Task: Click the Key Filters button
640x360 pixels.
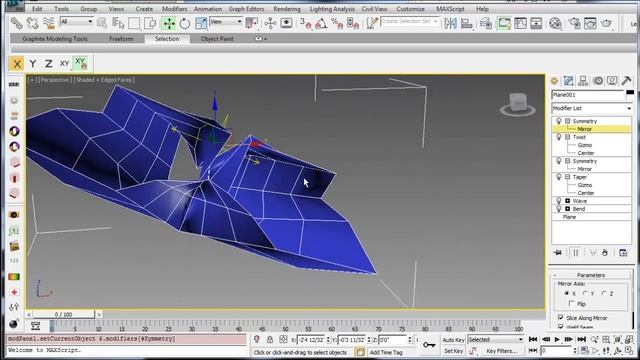Action: click(501, 351)
